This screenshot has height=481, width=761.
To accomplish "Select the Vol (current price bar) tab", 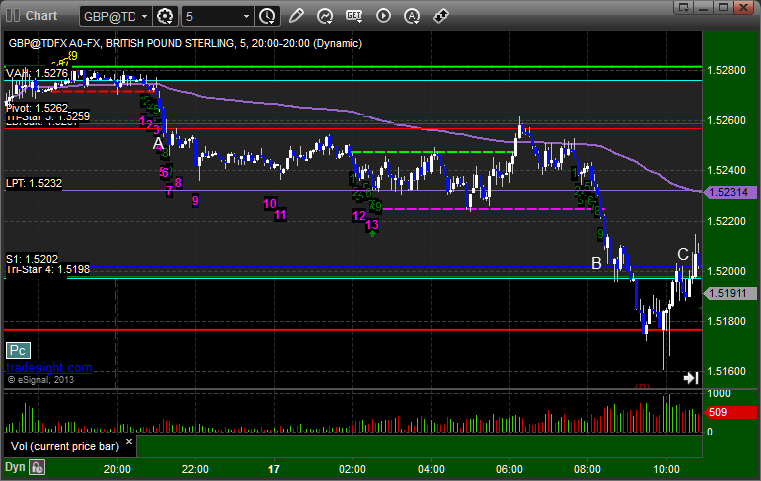I will [x=65, y=446].
